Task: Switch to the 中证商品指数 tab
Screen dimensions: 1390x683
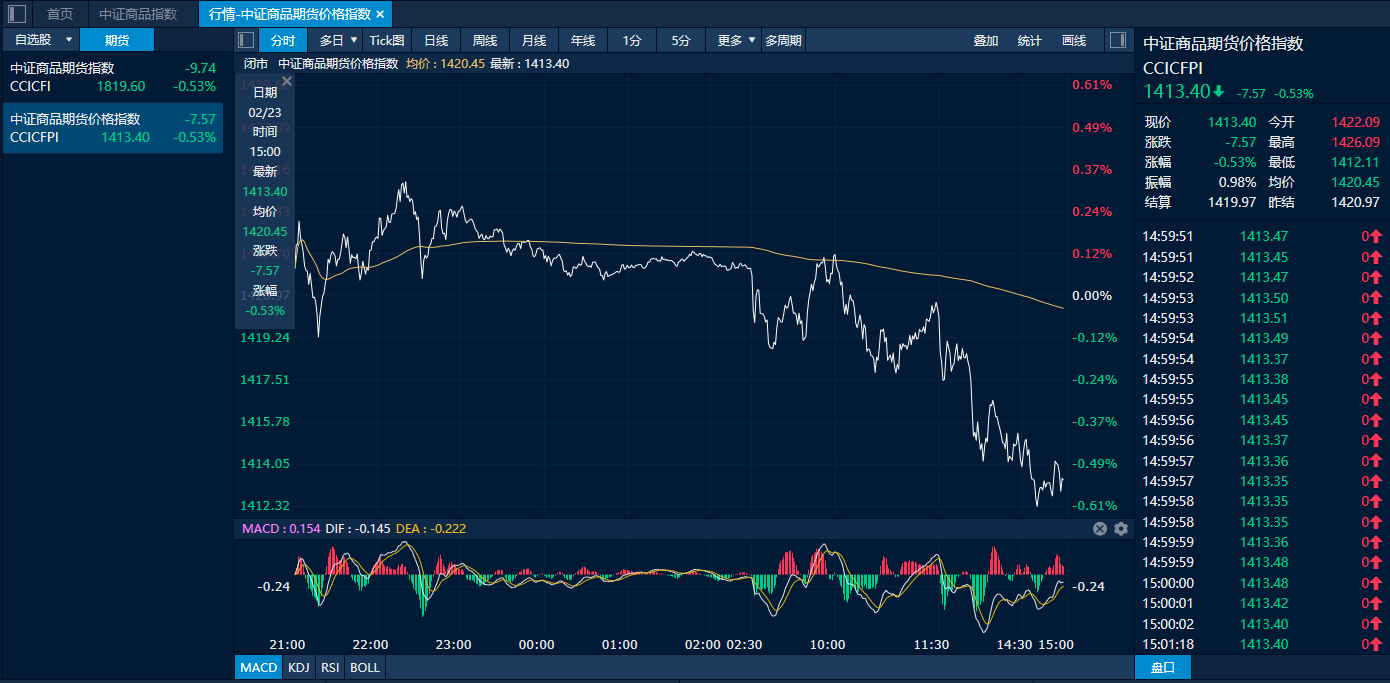Action: (138, 14)
